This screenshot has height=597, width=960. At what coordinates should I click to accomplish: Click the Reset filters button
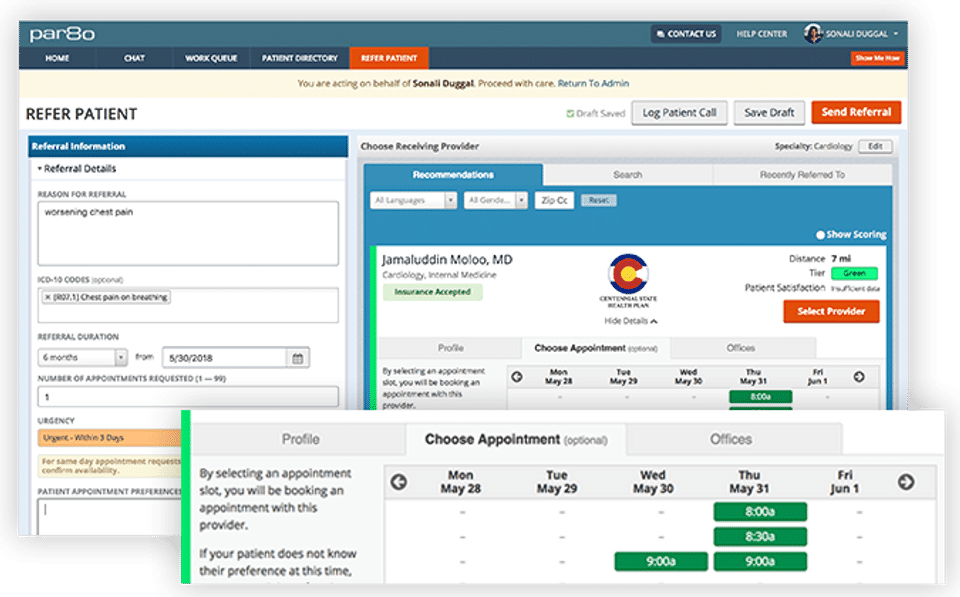coord(599,200)
